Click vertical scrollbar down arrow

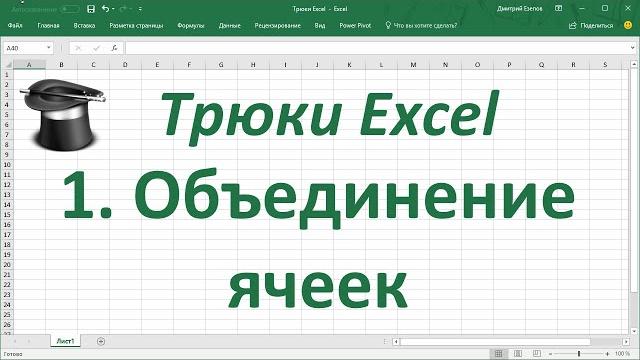634,331
